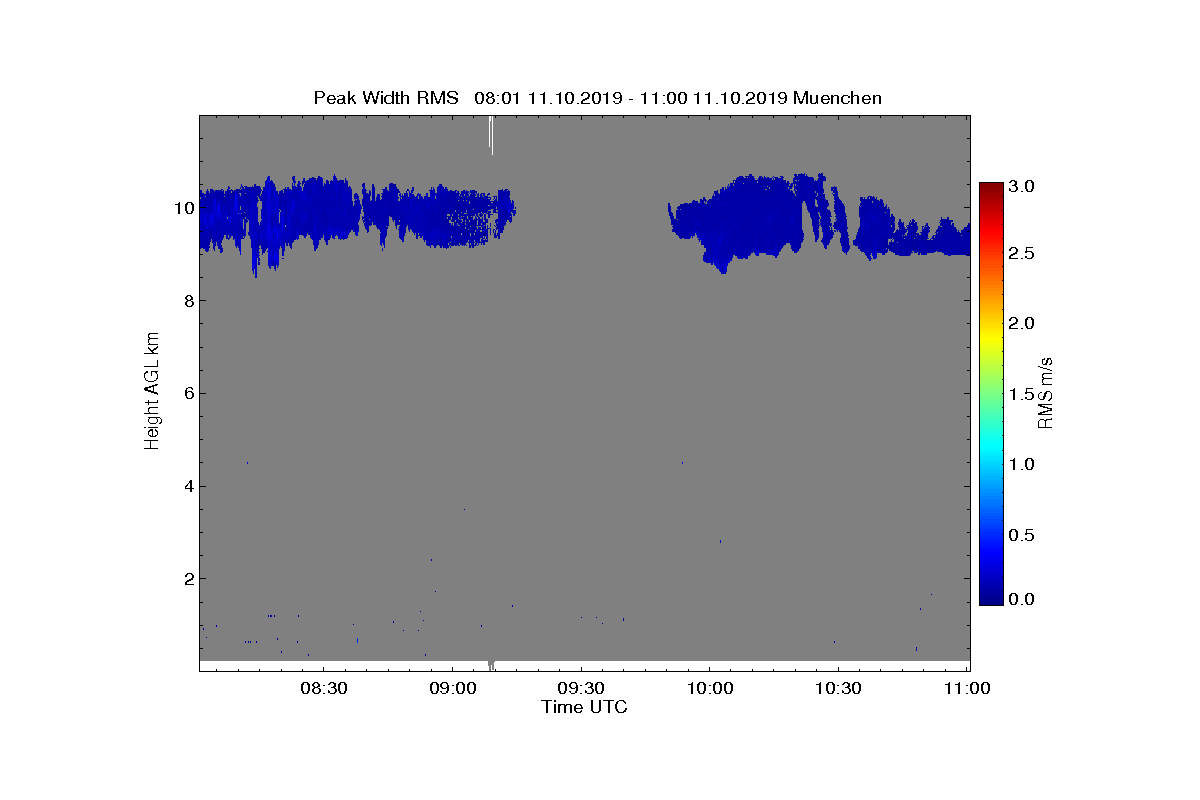Click the yellow band of the colorbar
The height and width of the screenshot is (800, 1200).
(991, 340)
